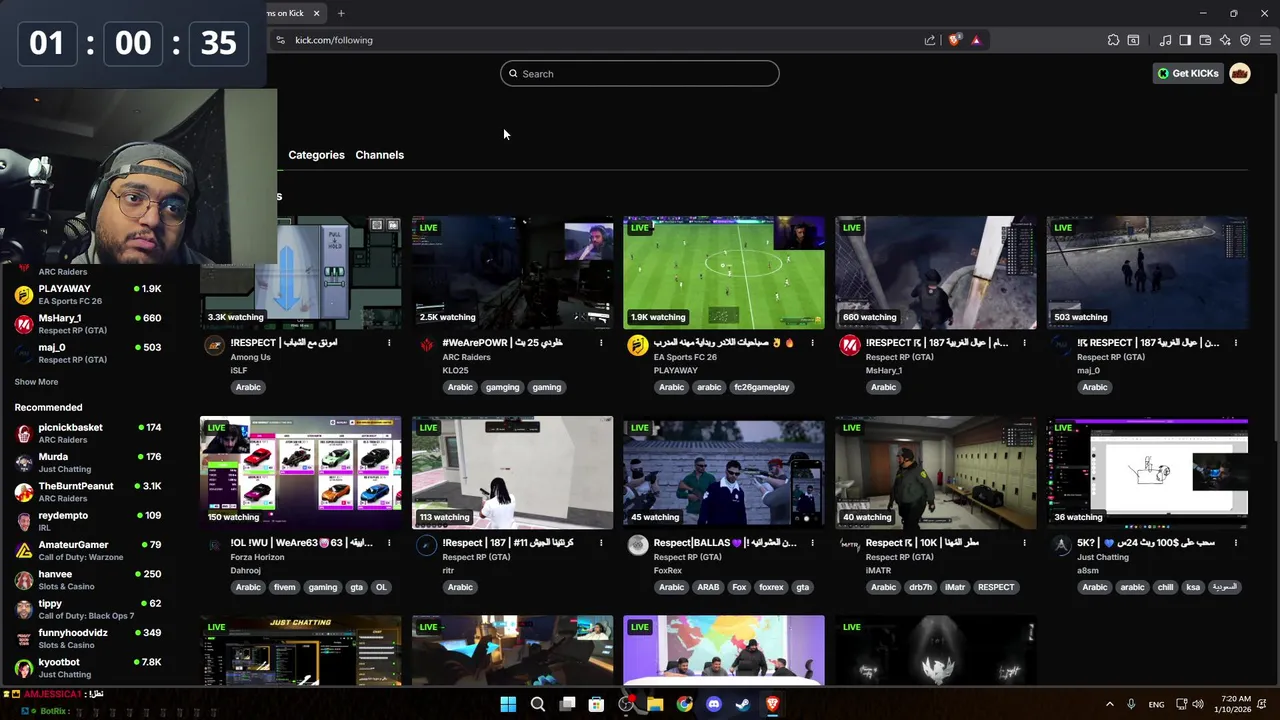Open a new browser tab
This screenshot has width=1280, height=720.
[x=341, y=13]
